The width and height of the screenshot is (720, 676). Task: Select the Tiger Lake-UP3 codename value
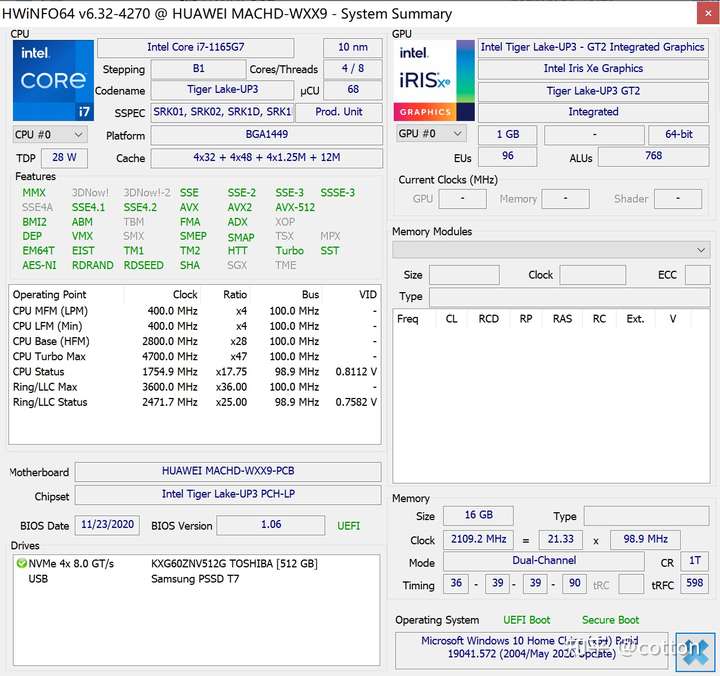coord(222,90)
